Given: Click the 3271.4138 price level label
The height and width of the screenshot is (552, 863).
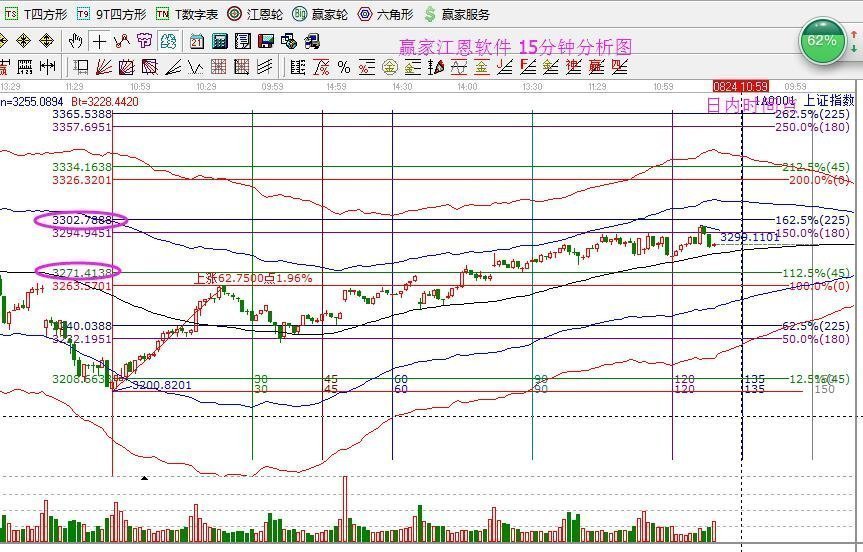Looking at the screenshot, I should point(82,272).
